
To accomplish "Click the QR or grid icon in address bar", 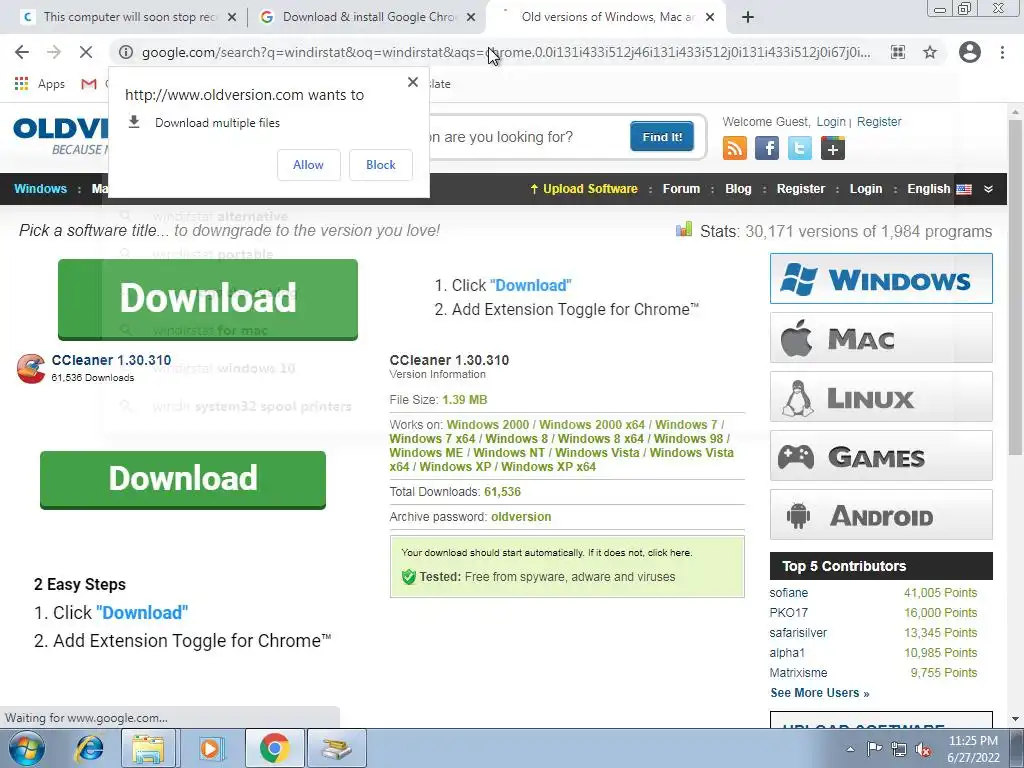I will click(x=898, y=52).
